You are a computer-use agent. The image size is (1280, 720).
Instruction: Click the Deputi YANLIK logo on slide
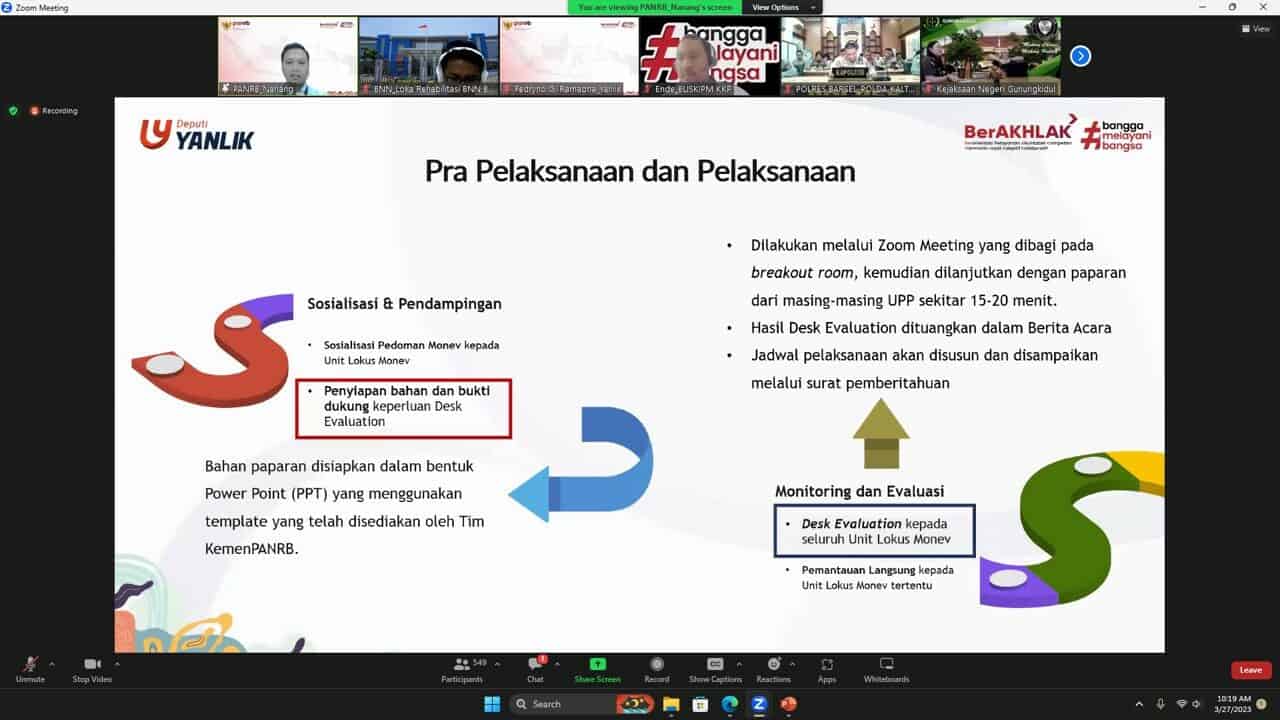pos(196,134)
